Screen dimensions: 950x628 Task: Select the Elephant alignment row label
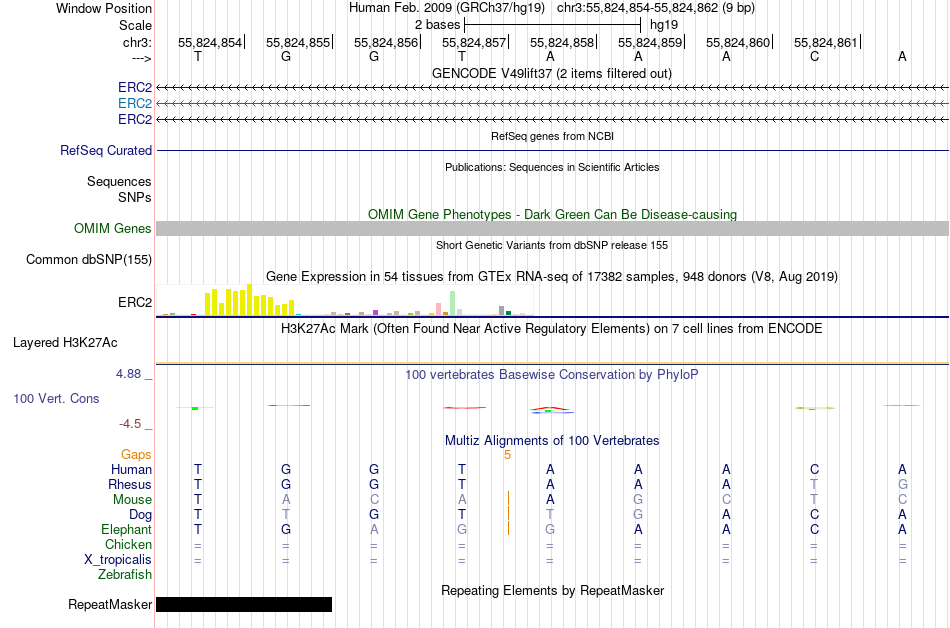(x=126, y=529)
